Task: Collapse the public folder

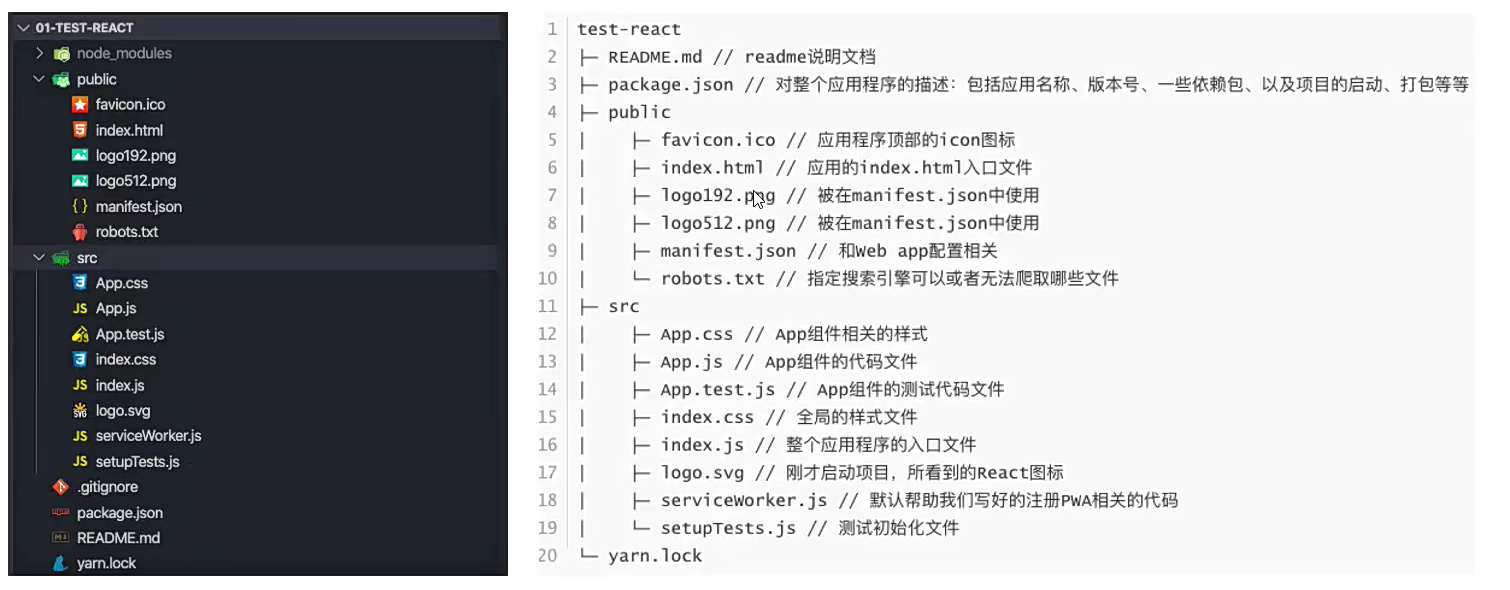Action: click(x=40, y=79)
